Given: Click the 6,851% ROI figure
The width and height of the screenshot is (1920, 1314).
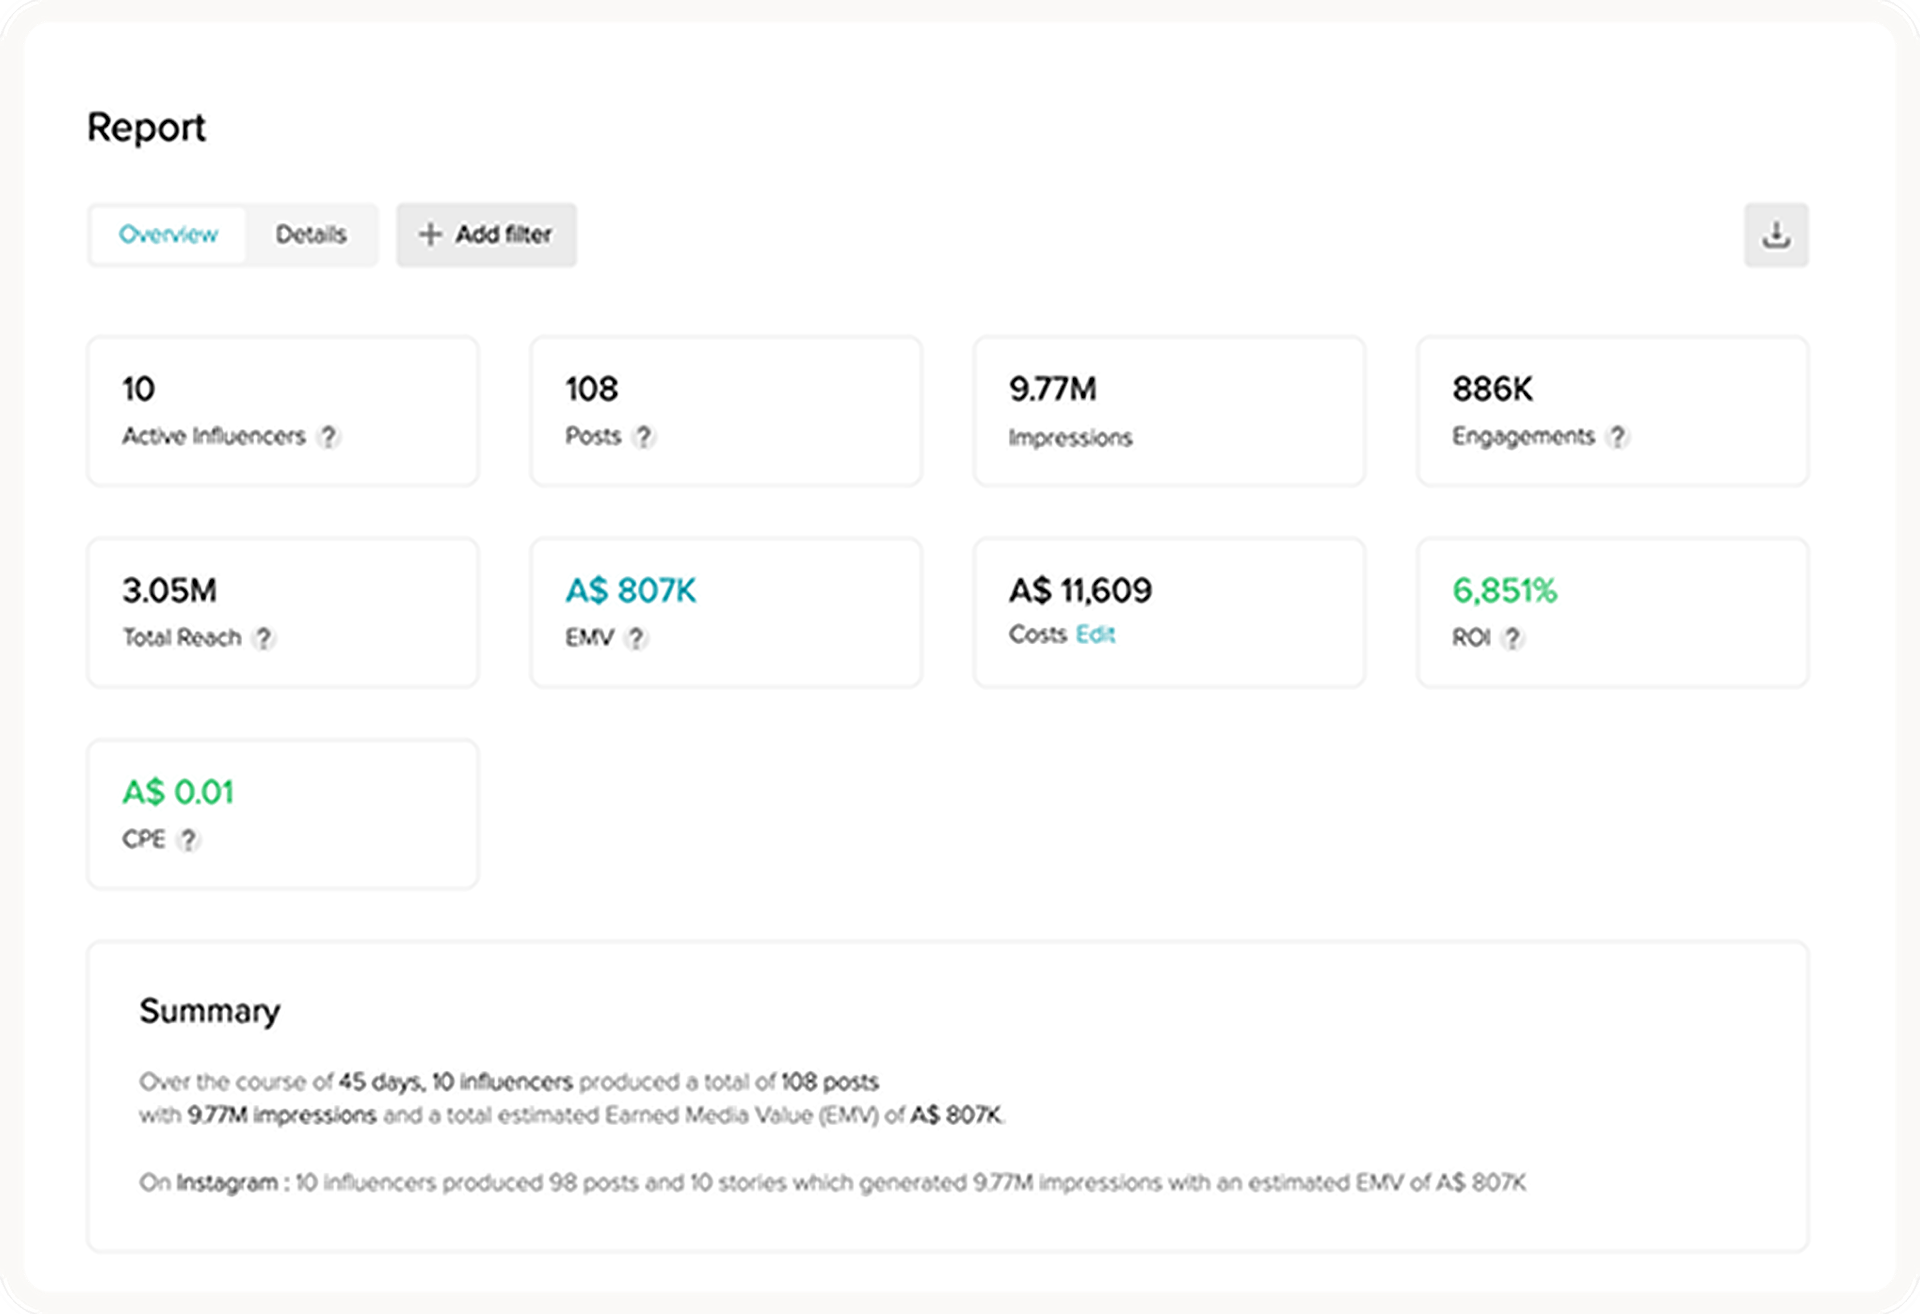Looking at the screenshot, I should (x=1504, y=591).
